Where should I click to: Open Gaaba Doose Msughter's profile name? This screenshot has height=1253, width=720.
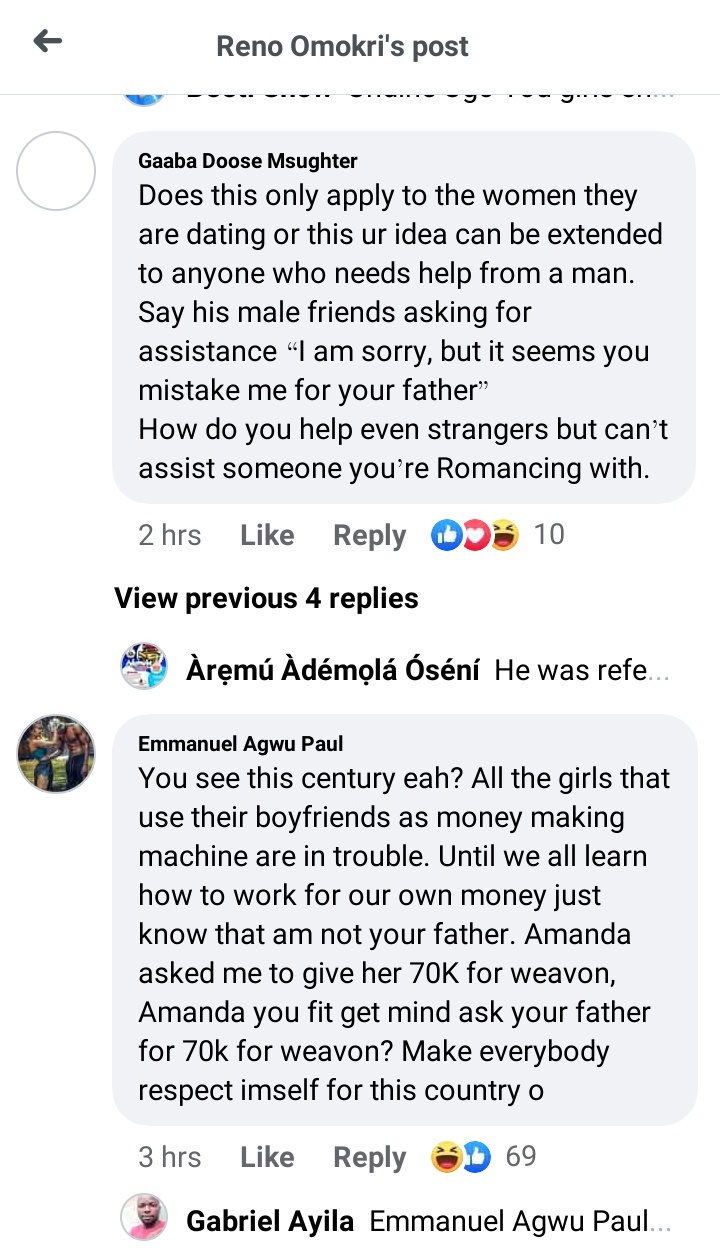pyautogui.click(x=247, y=161)
